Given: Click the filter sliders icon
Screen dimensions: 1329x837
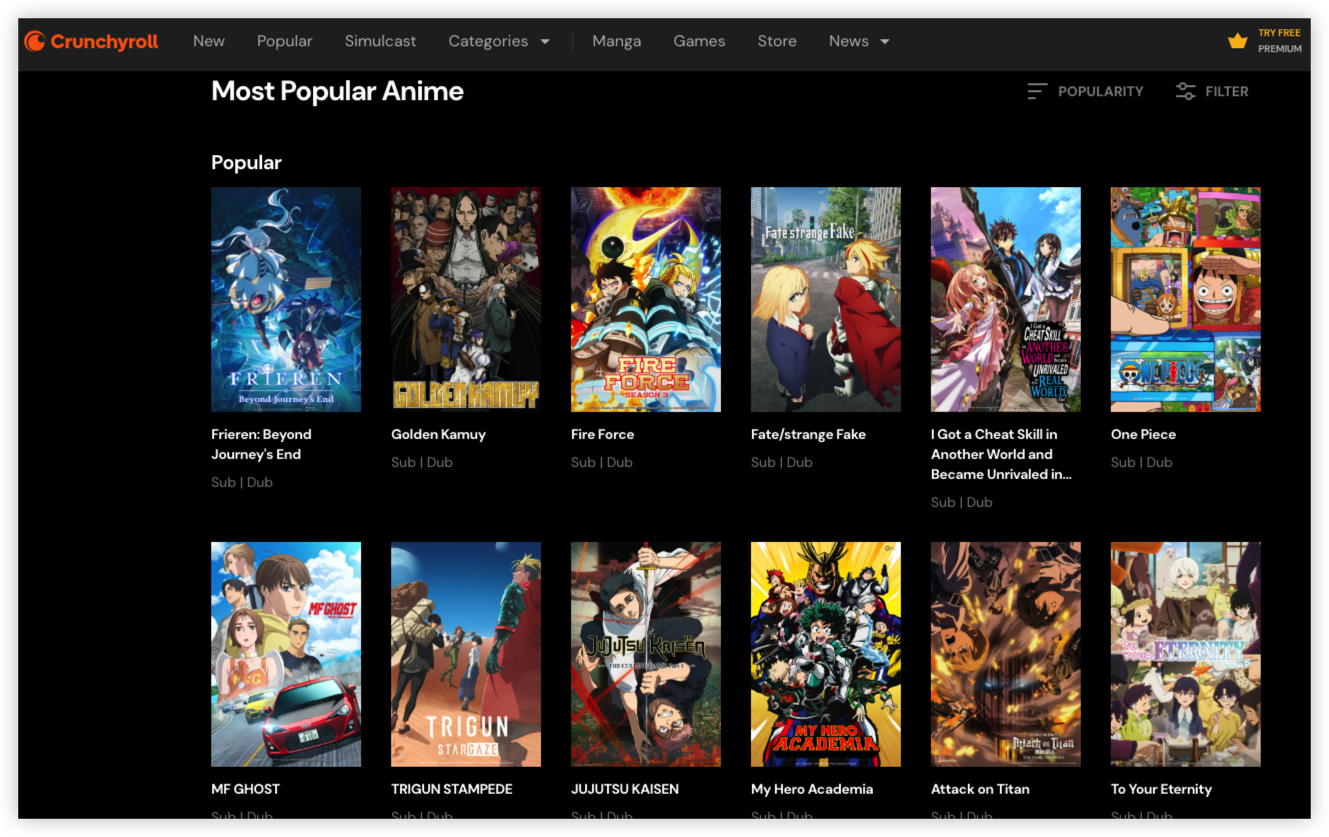Looking at the screenshot, I should click(1185, 91).
